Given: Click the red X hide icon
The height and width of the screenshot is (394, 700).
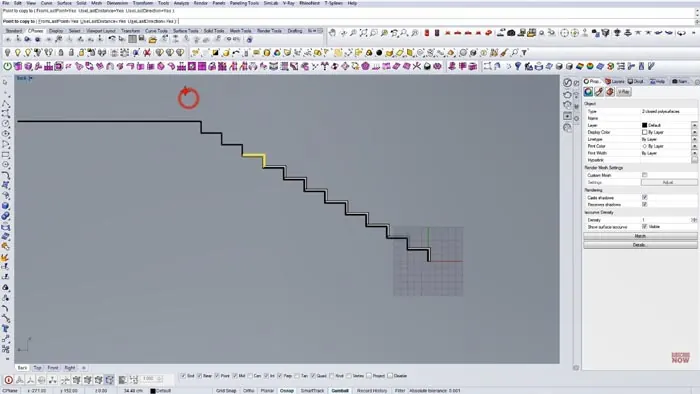Looking at the screenshot, I should [x=147, y=53].
